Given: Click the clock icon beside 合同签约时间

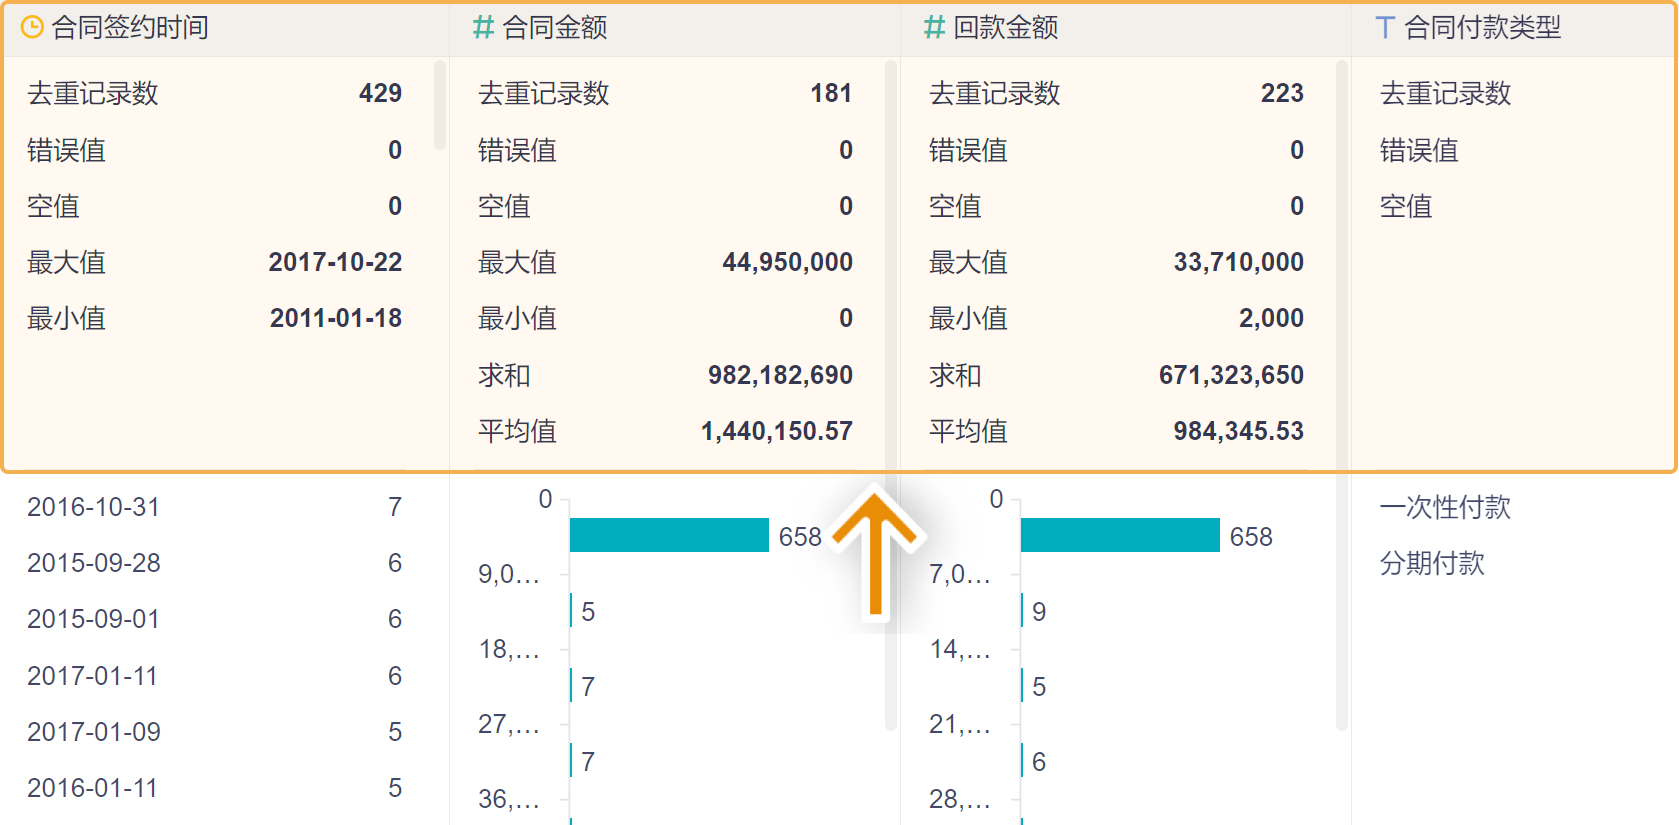Looking at the screenshot, I should (32, 28).
